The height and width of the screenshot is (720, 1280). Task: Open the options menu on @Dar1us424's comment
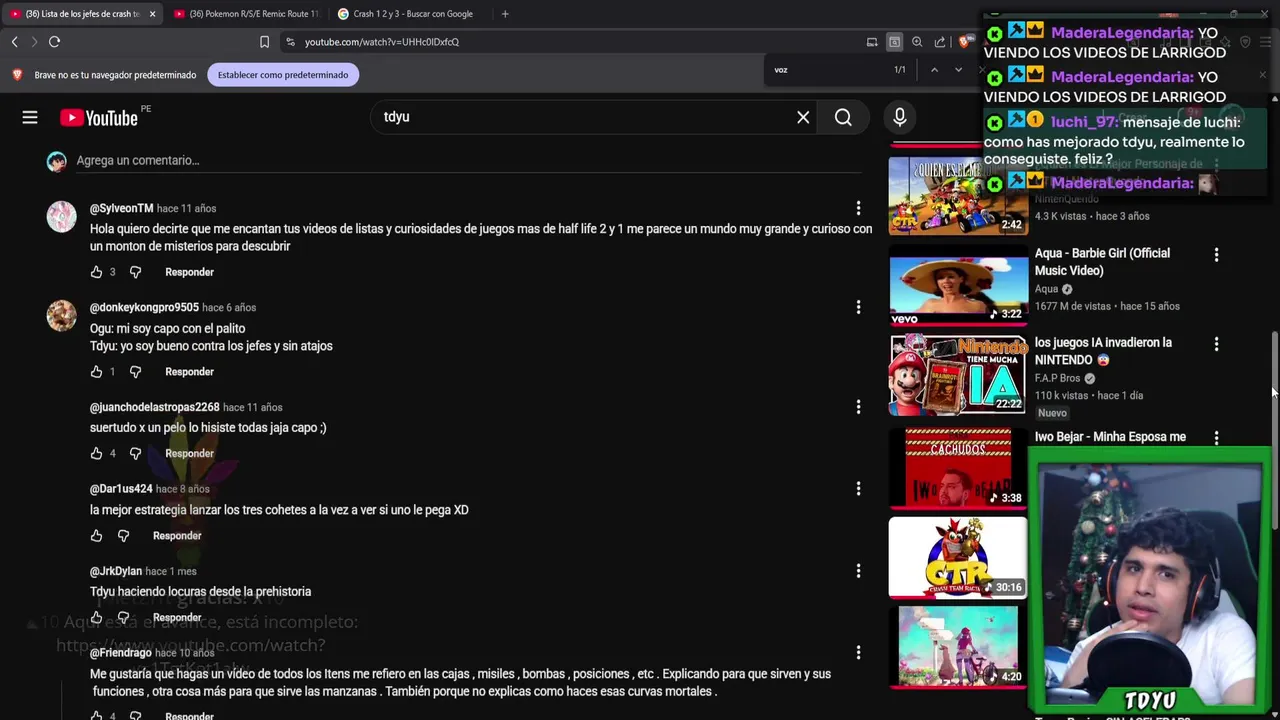pos(858,489)
